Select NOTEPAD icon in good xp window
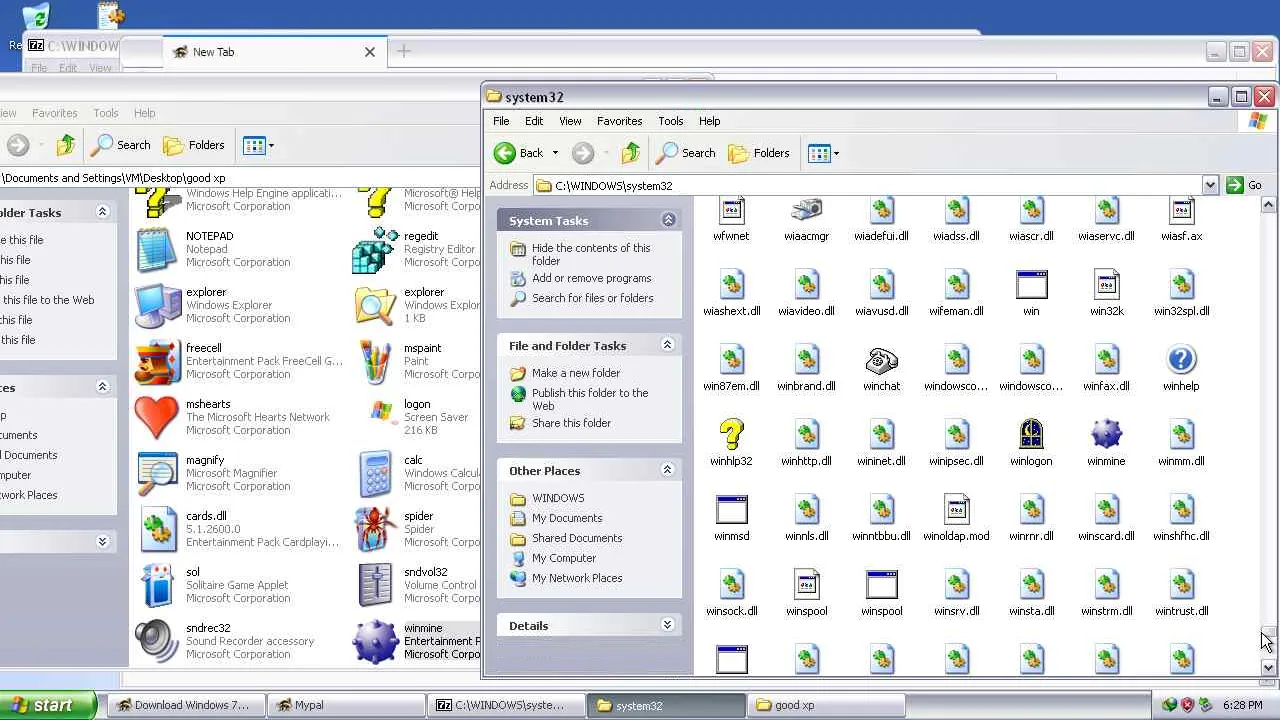 point(157,250)
